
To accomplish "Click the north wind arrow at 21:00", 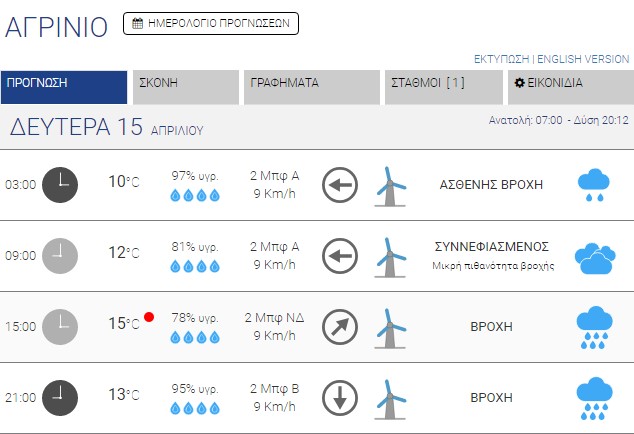I will (x=340, y=397).
